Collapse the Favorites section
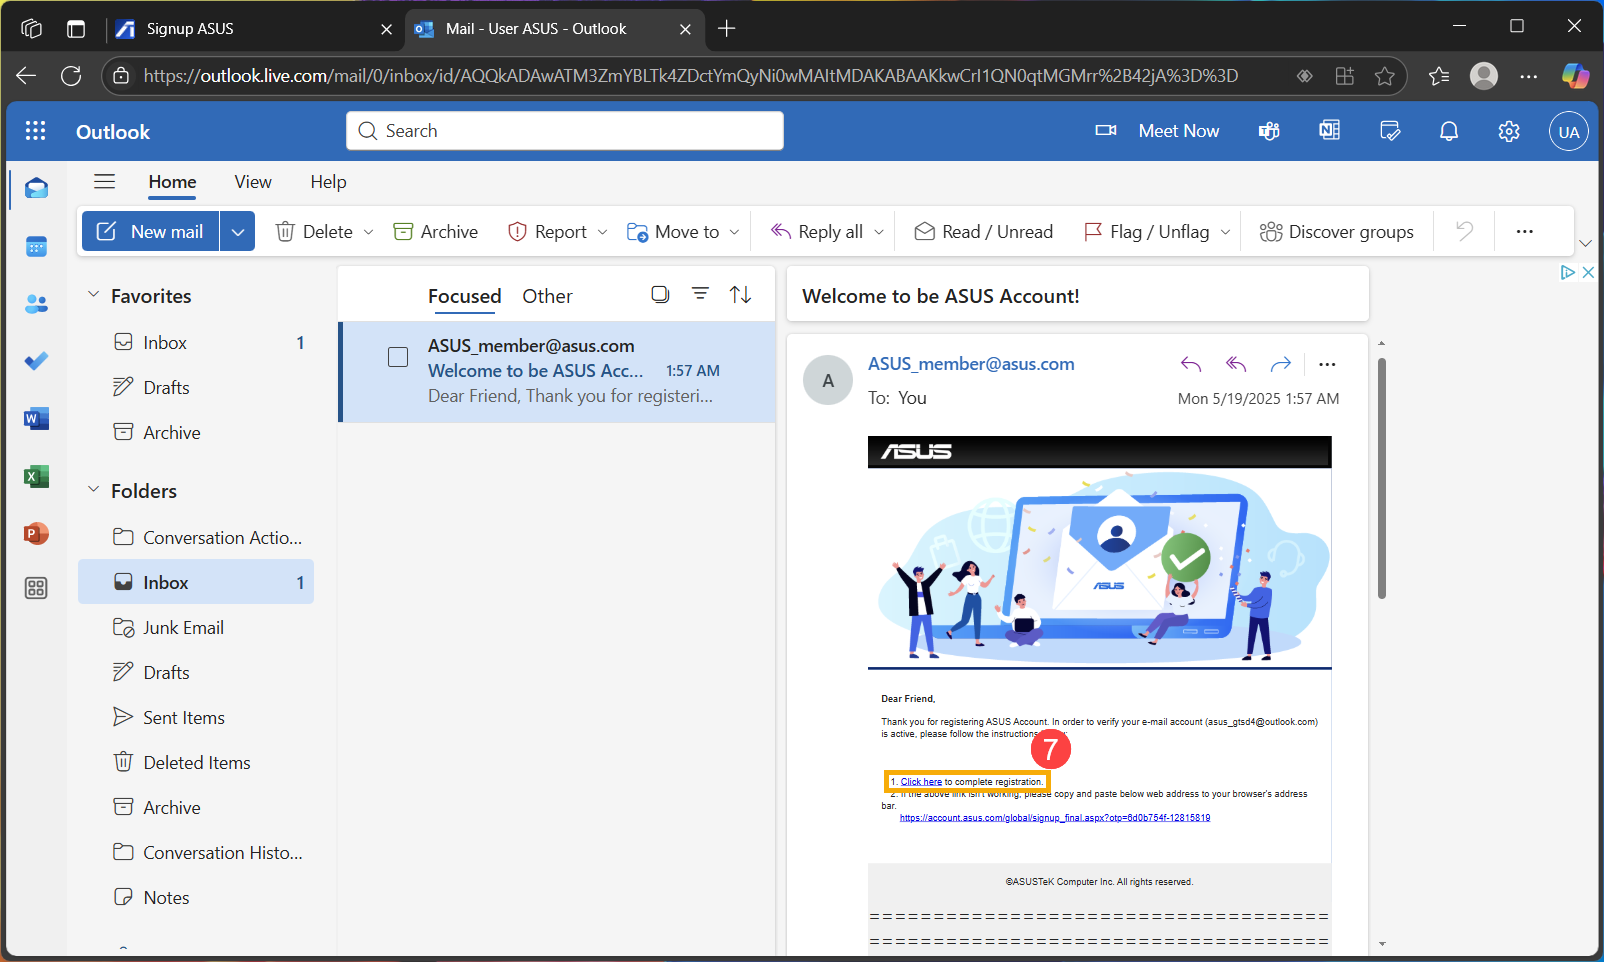 click(x=94, y=295)
